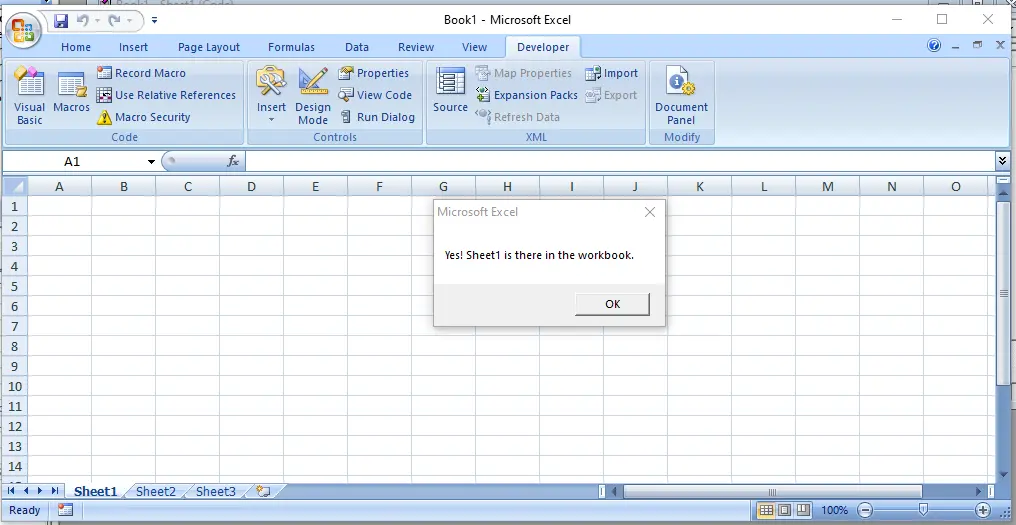The width and height of the screenshot is (1016, 525).
Task: Open the Undo history dropdown arrow
Action: 97,21
